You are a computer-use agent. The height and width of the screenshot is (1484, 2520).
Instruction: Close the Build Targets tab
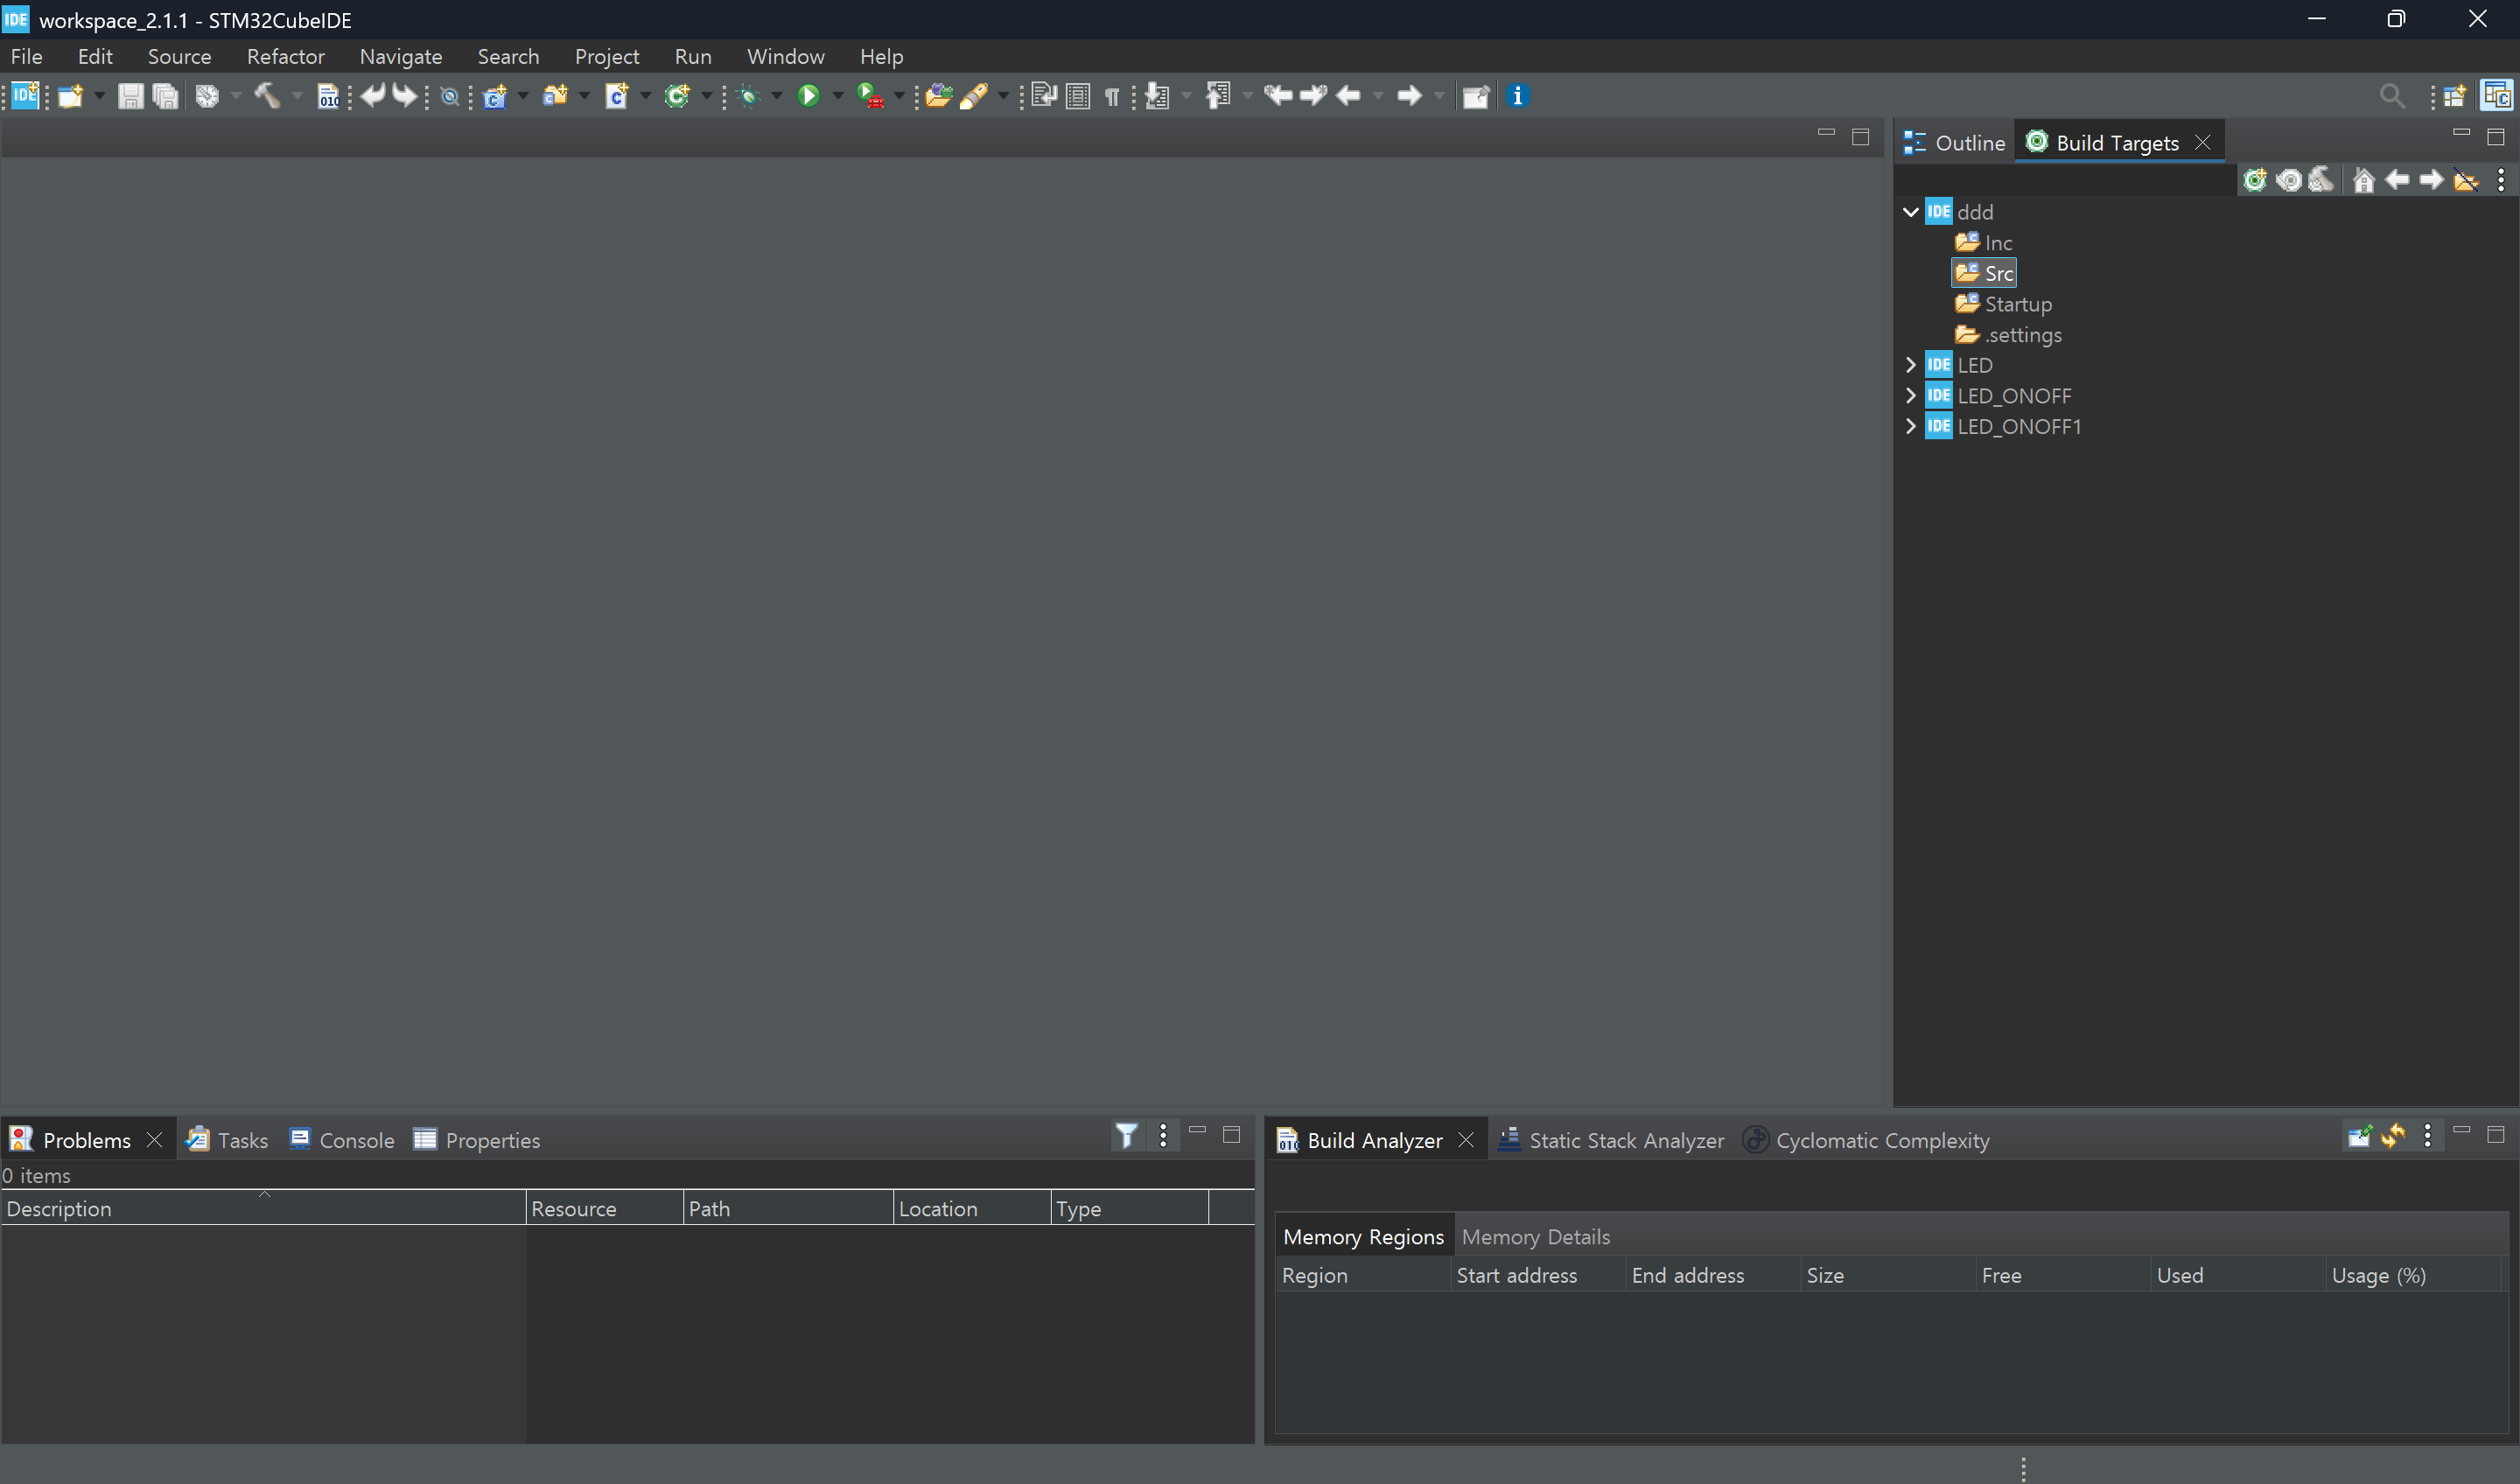pos(2203,143)
